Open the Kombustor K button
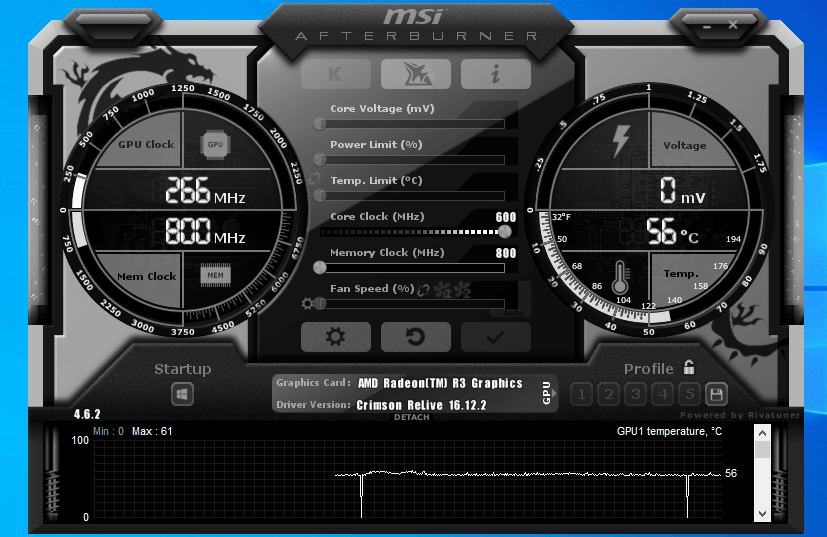827x537 pixels. point(335,74)
